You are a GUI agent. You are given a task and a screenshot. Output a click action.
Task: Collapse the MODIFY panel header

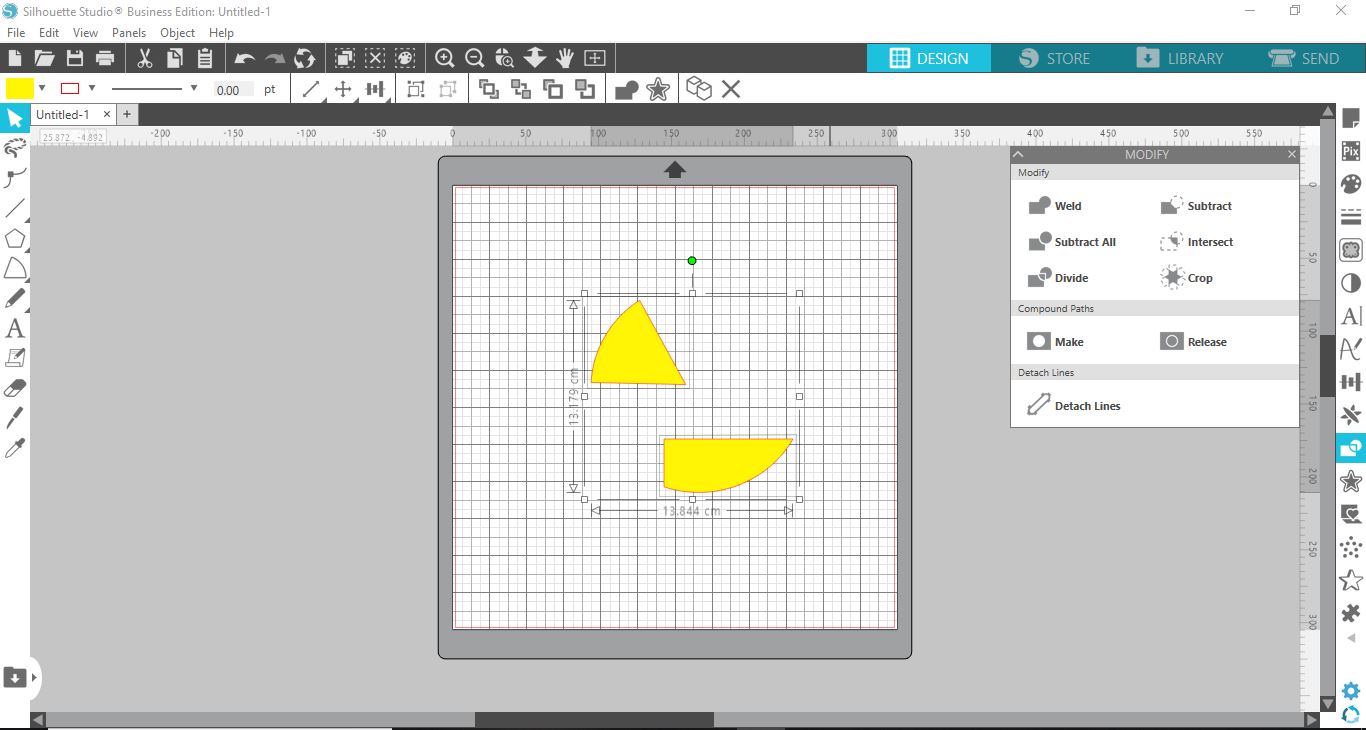pos(1018,154)
